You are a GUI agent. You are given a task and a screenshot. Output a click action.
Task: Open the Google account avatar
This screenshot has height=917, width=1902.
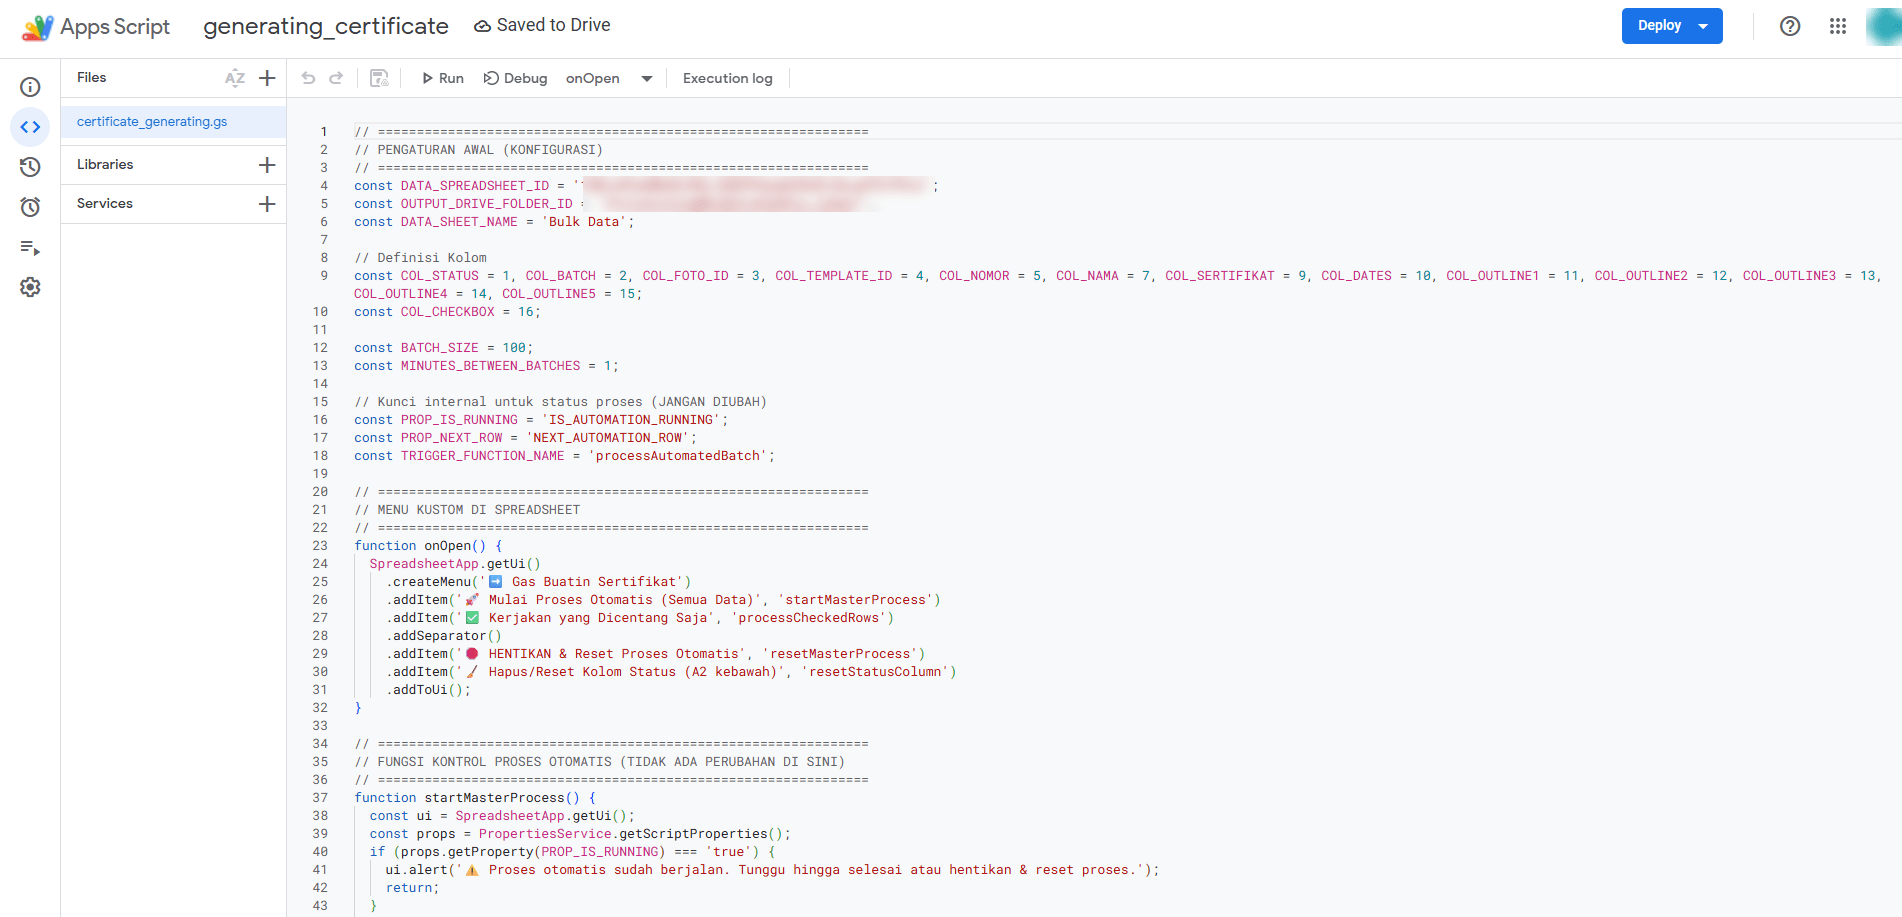pos(1884,26)
